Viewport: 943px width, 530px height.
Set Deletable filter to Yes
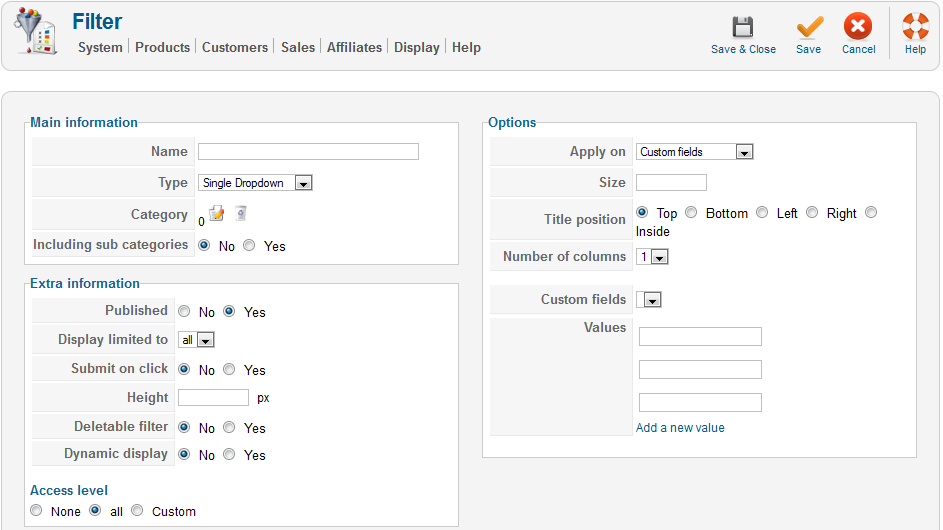(x=229, y=427)
